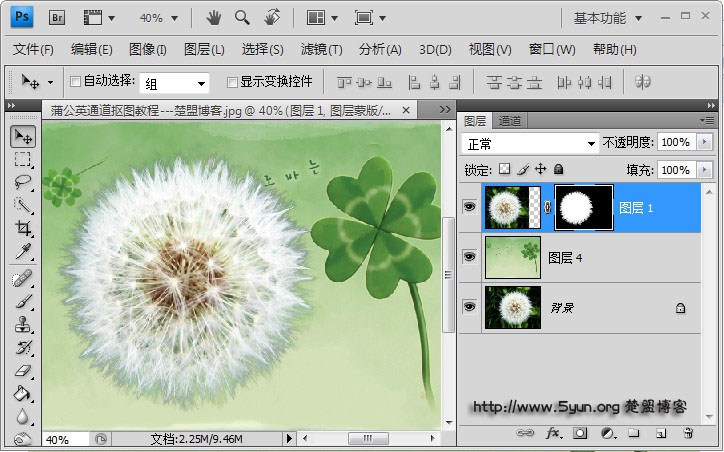Open the 滤镜(T) menu
The width and height of the screenshot is (724, 452).
tap(321, 49)
